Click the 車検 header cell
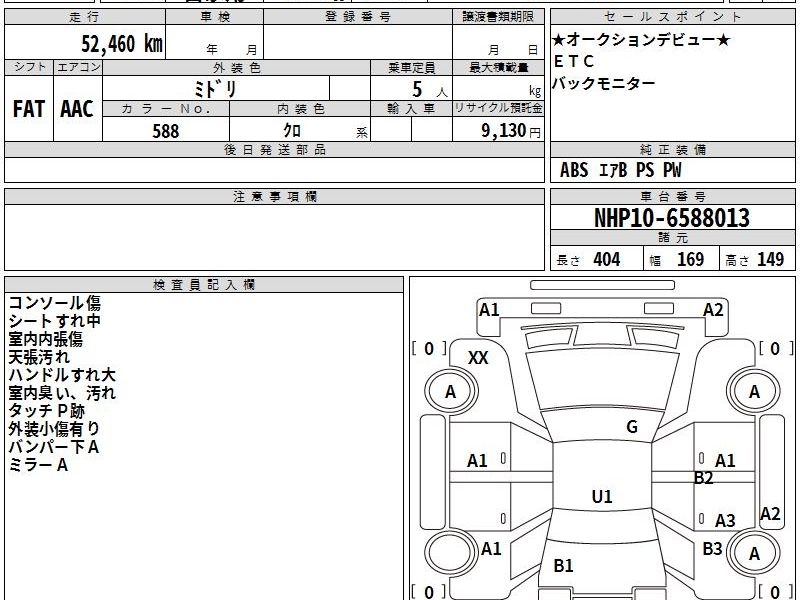Image resolution: width=800 pixels, height=600 pixels. [215, 17]
